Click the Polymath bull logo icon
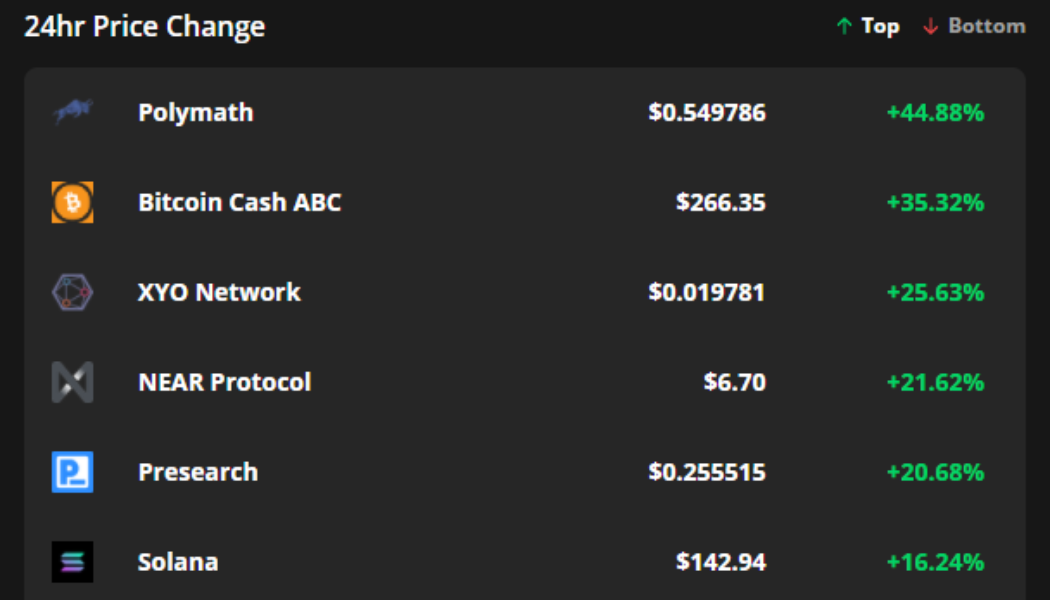The image size is (1050, 600). (x=72, y=112)
